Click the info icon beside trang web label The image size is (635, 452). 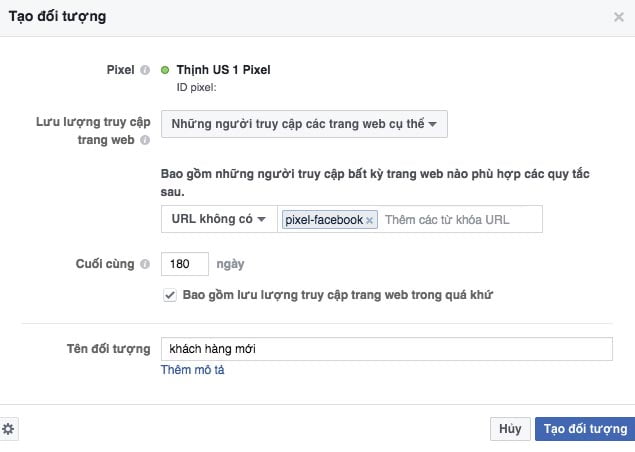pyautogui.click(x=145, y=140)
